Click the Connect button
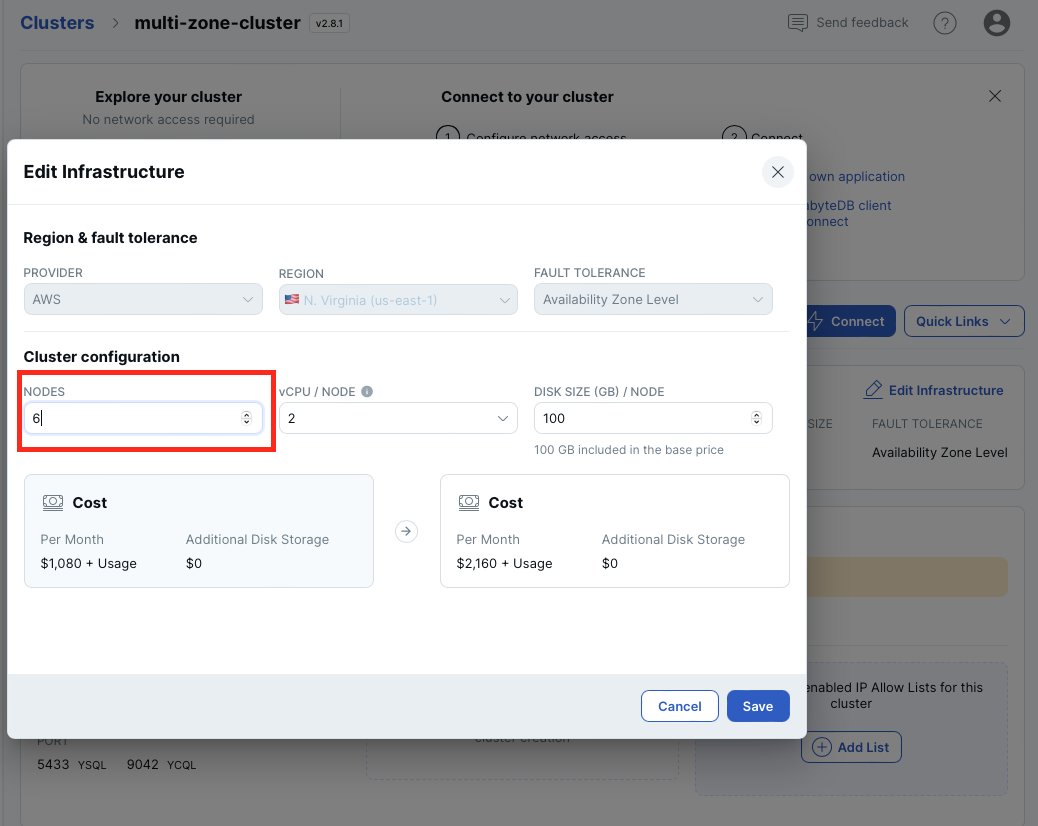 click(849, 321)
